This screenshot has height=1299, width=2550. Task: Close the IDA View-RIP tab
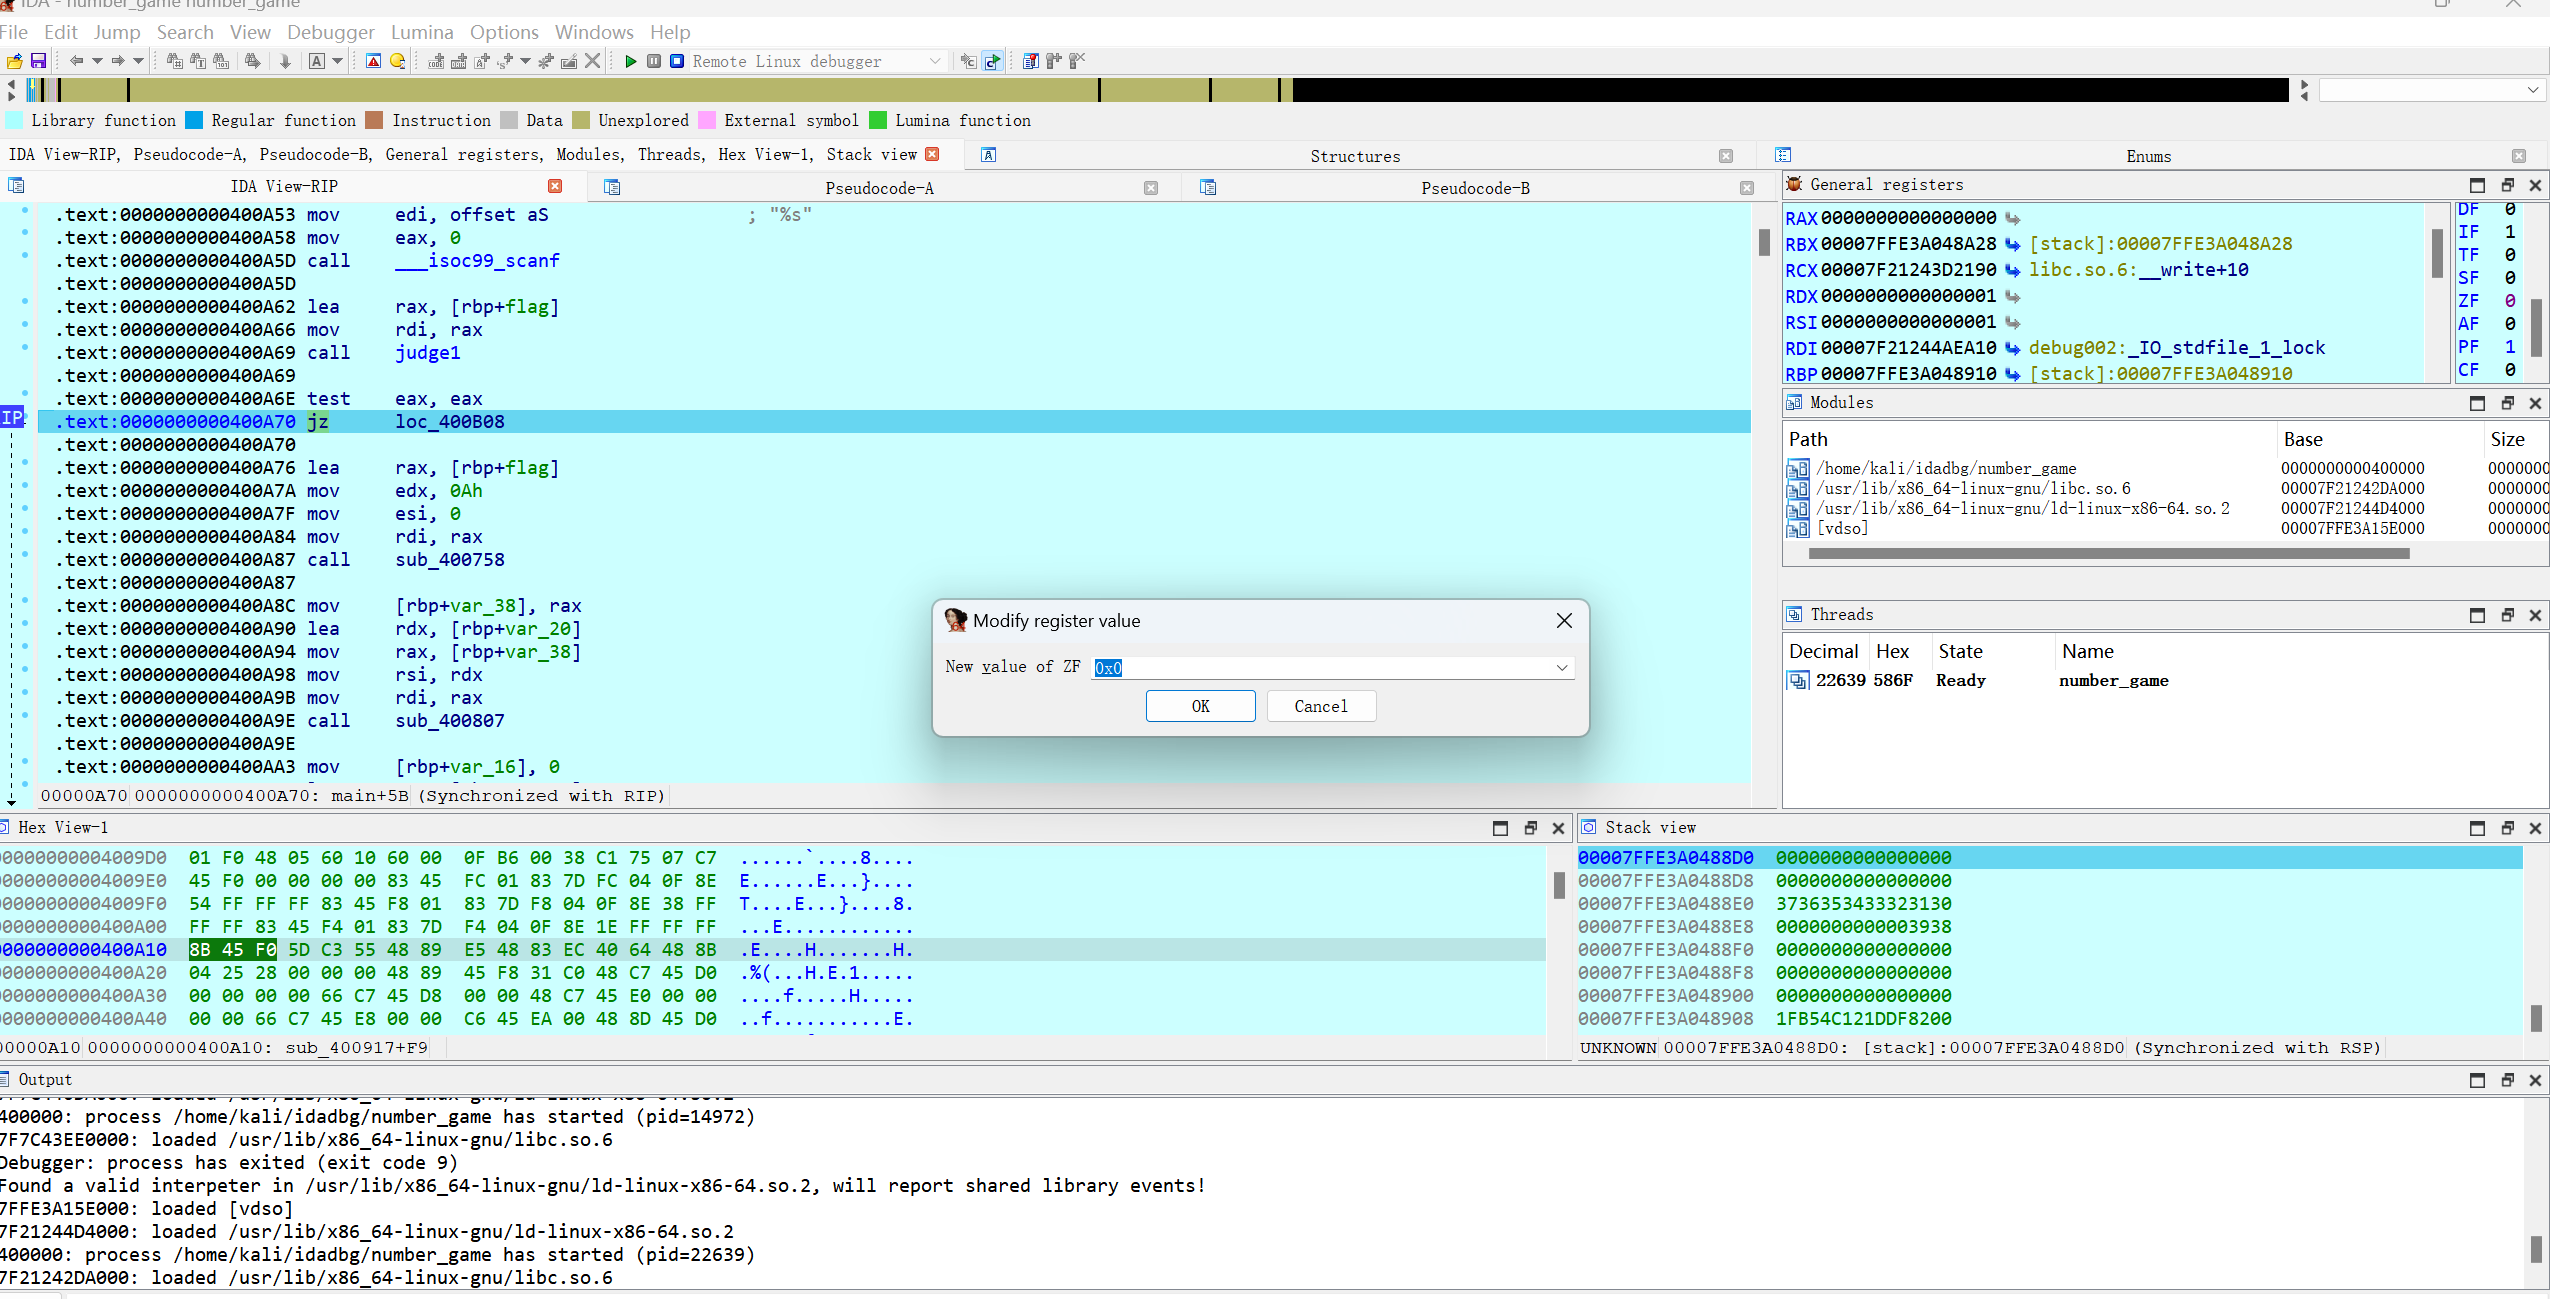point(555,186)
